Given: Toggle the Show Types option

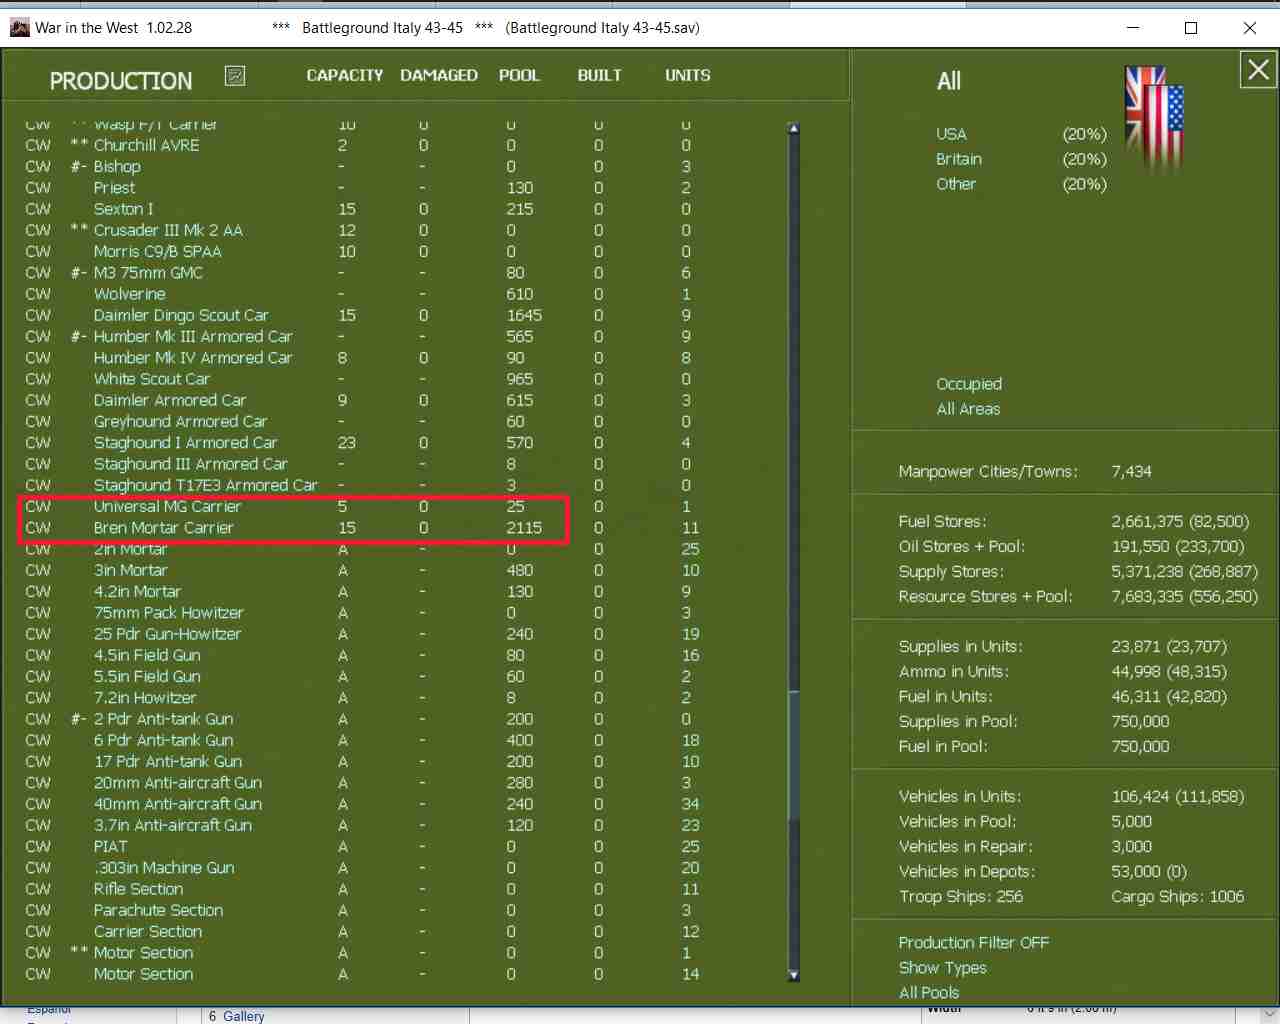Looking at the screenshot, I should pyautogui.click(x=942, y=968).
